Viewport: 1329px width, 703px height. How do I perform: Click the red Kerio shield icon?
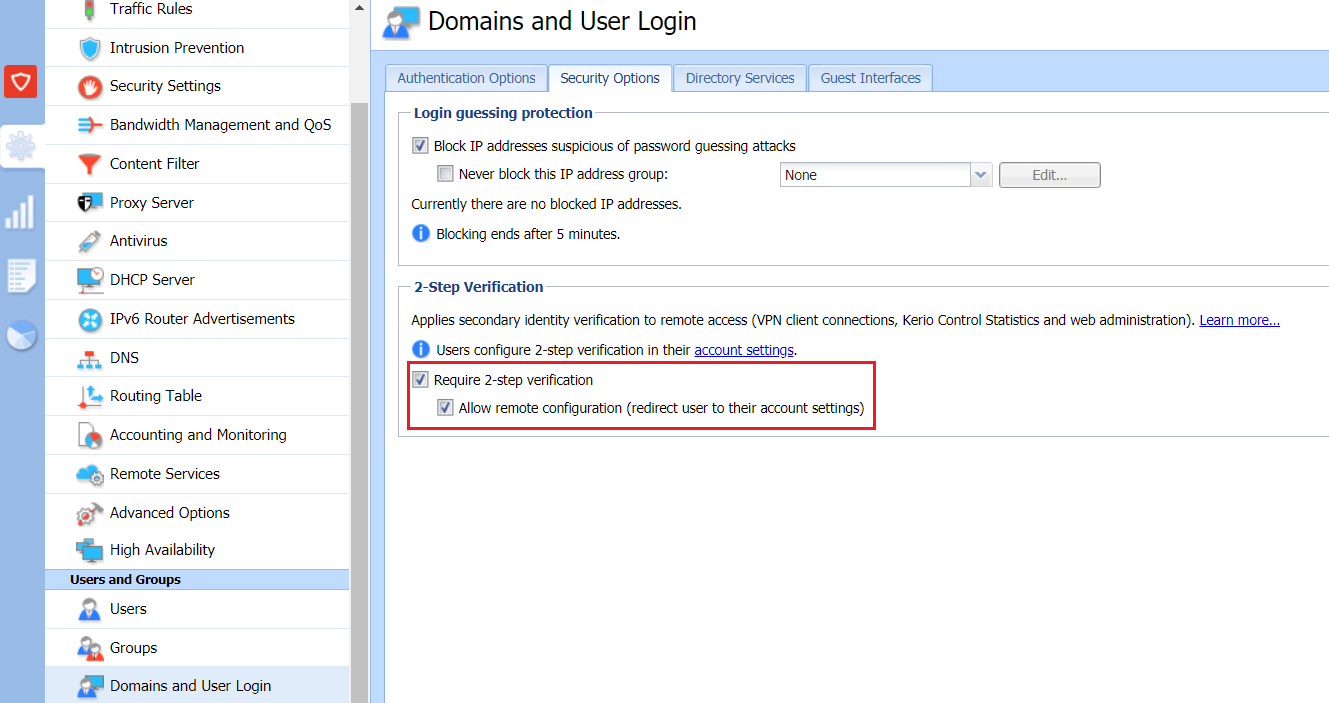[21, 81]
